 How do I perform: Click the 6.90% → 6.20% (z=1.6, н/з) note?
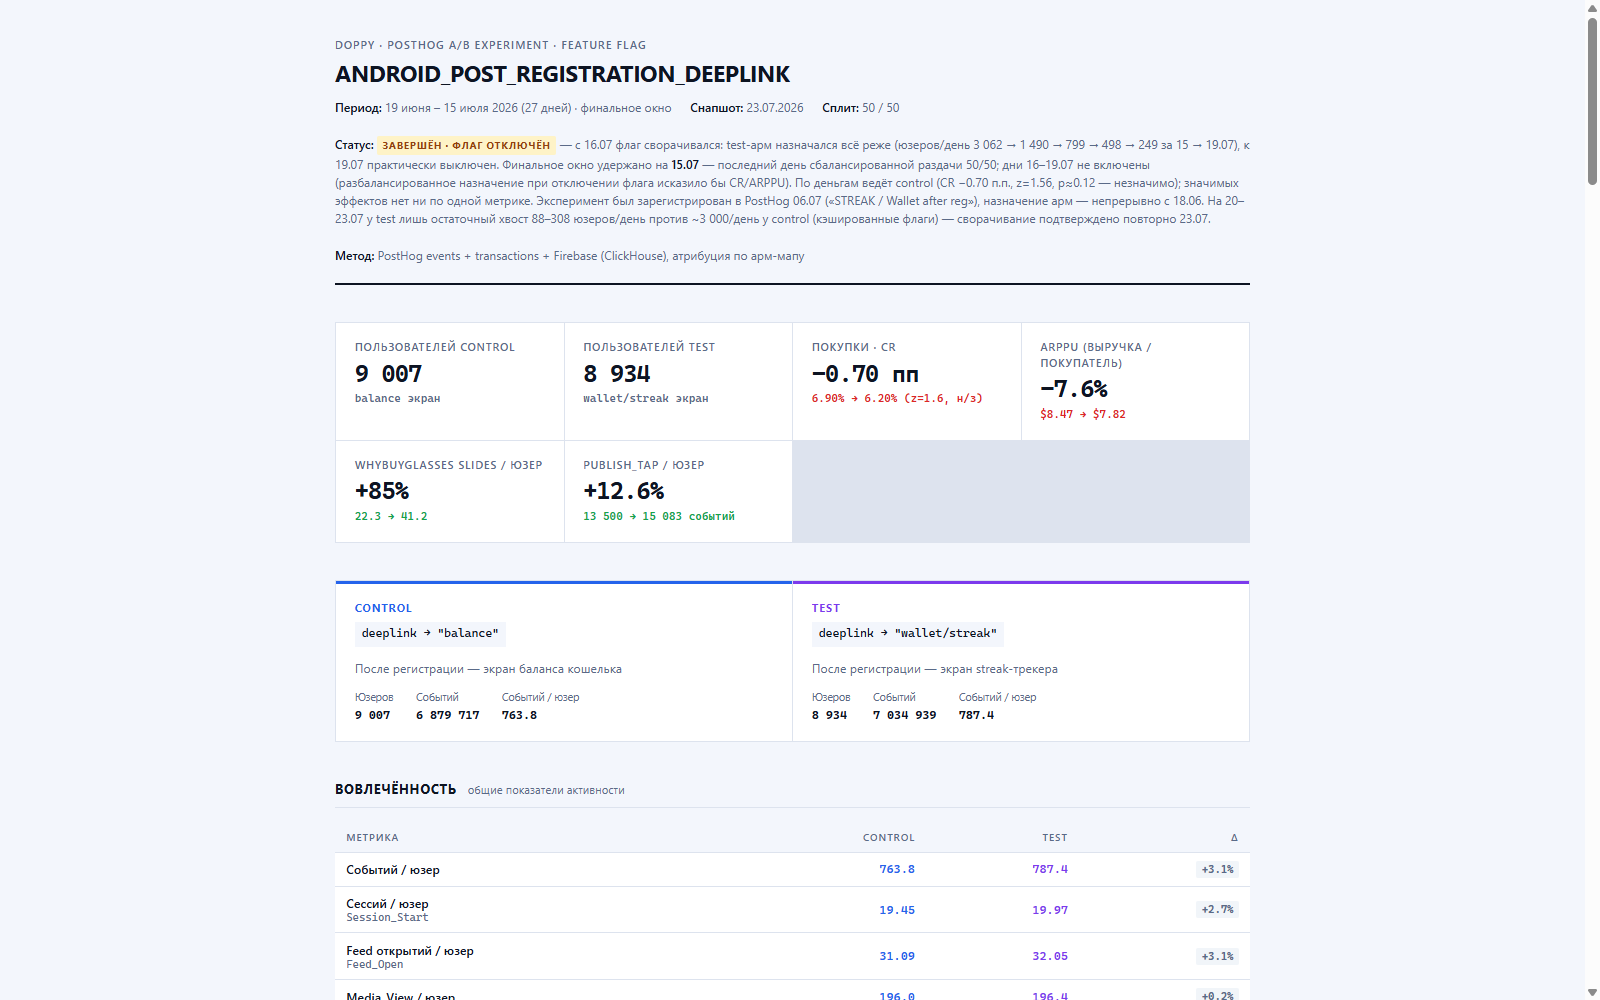pos(897,398)
